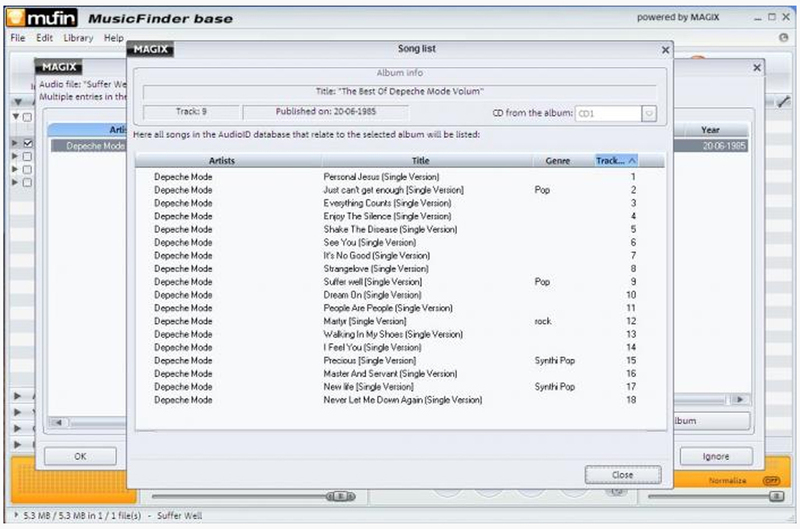The height and width of the screenshot is (529, 800).
Task: Open the CD from the album dropdown
Action: tap(648, 113)
